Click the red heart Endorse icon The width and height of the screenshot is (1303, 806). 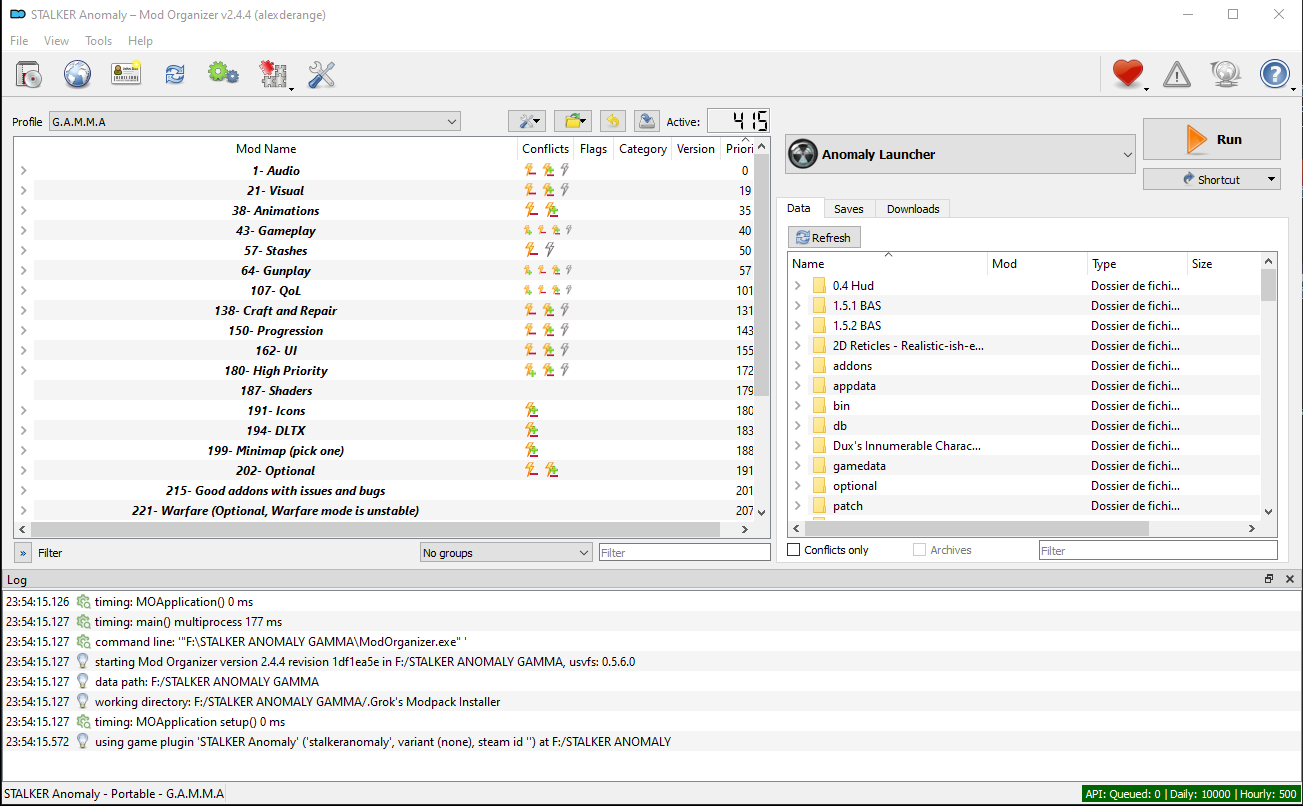tap(1128, 74)
